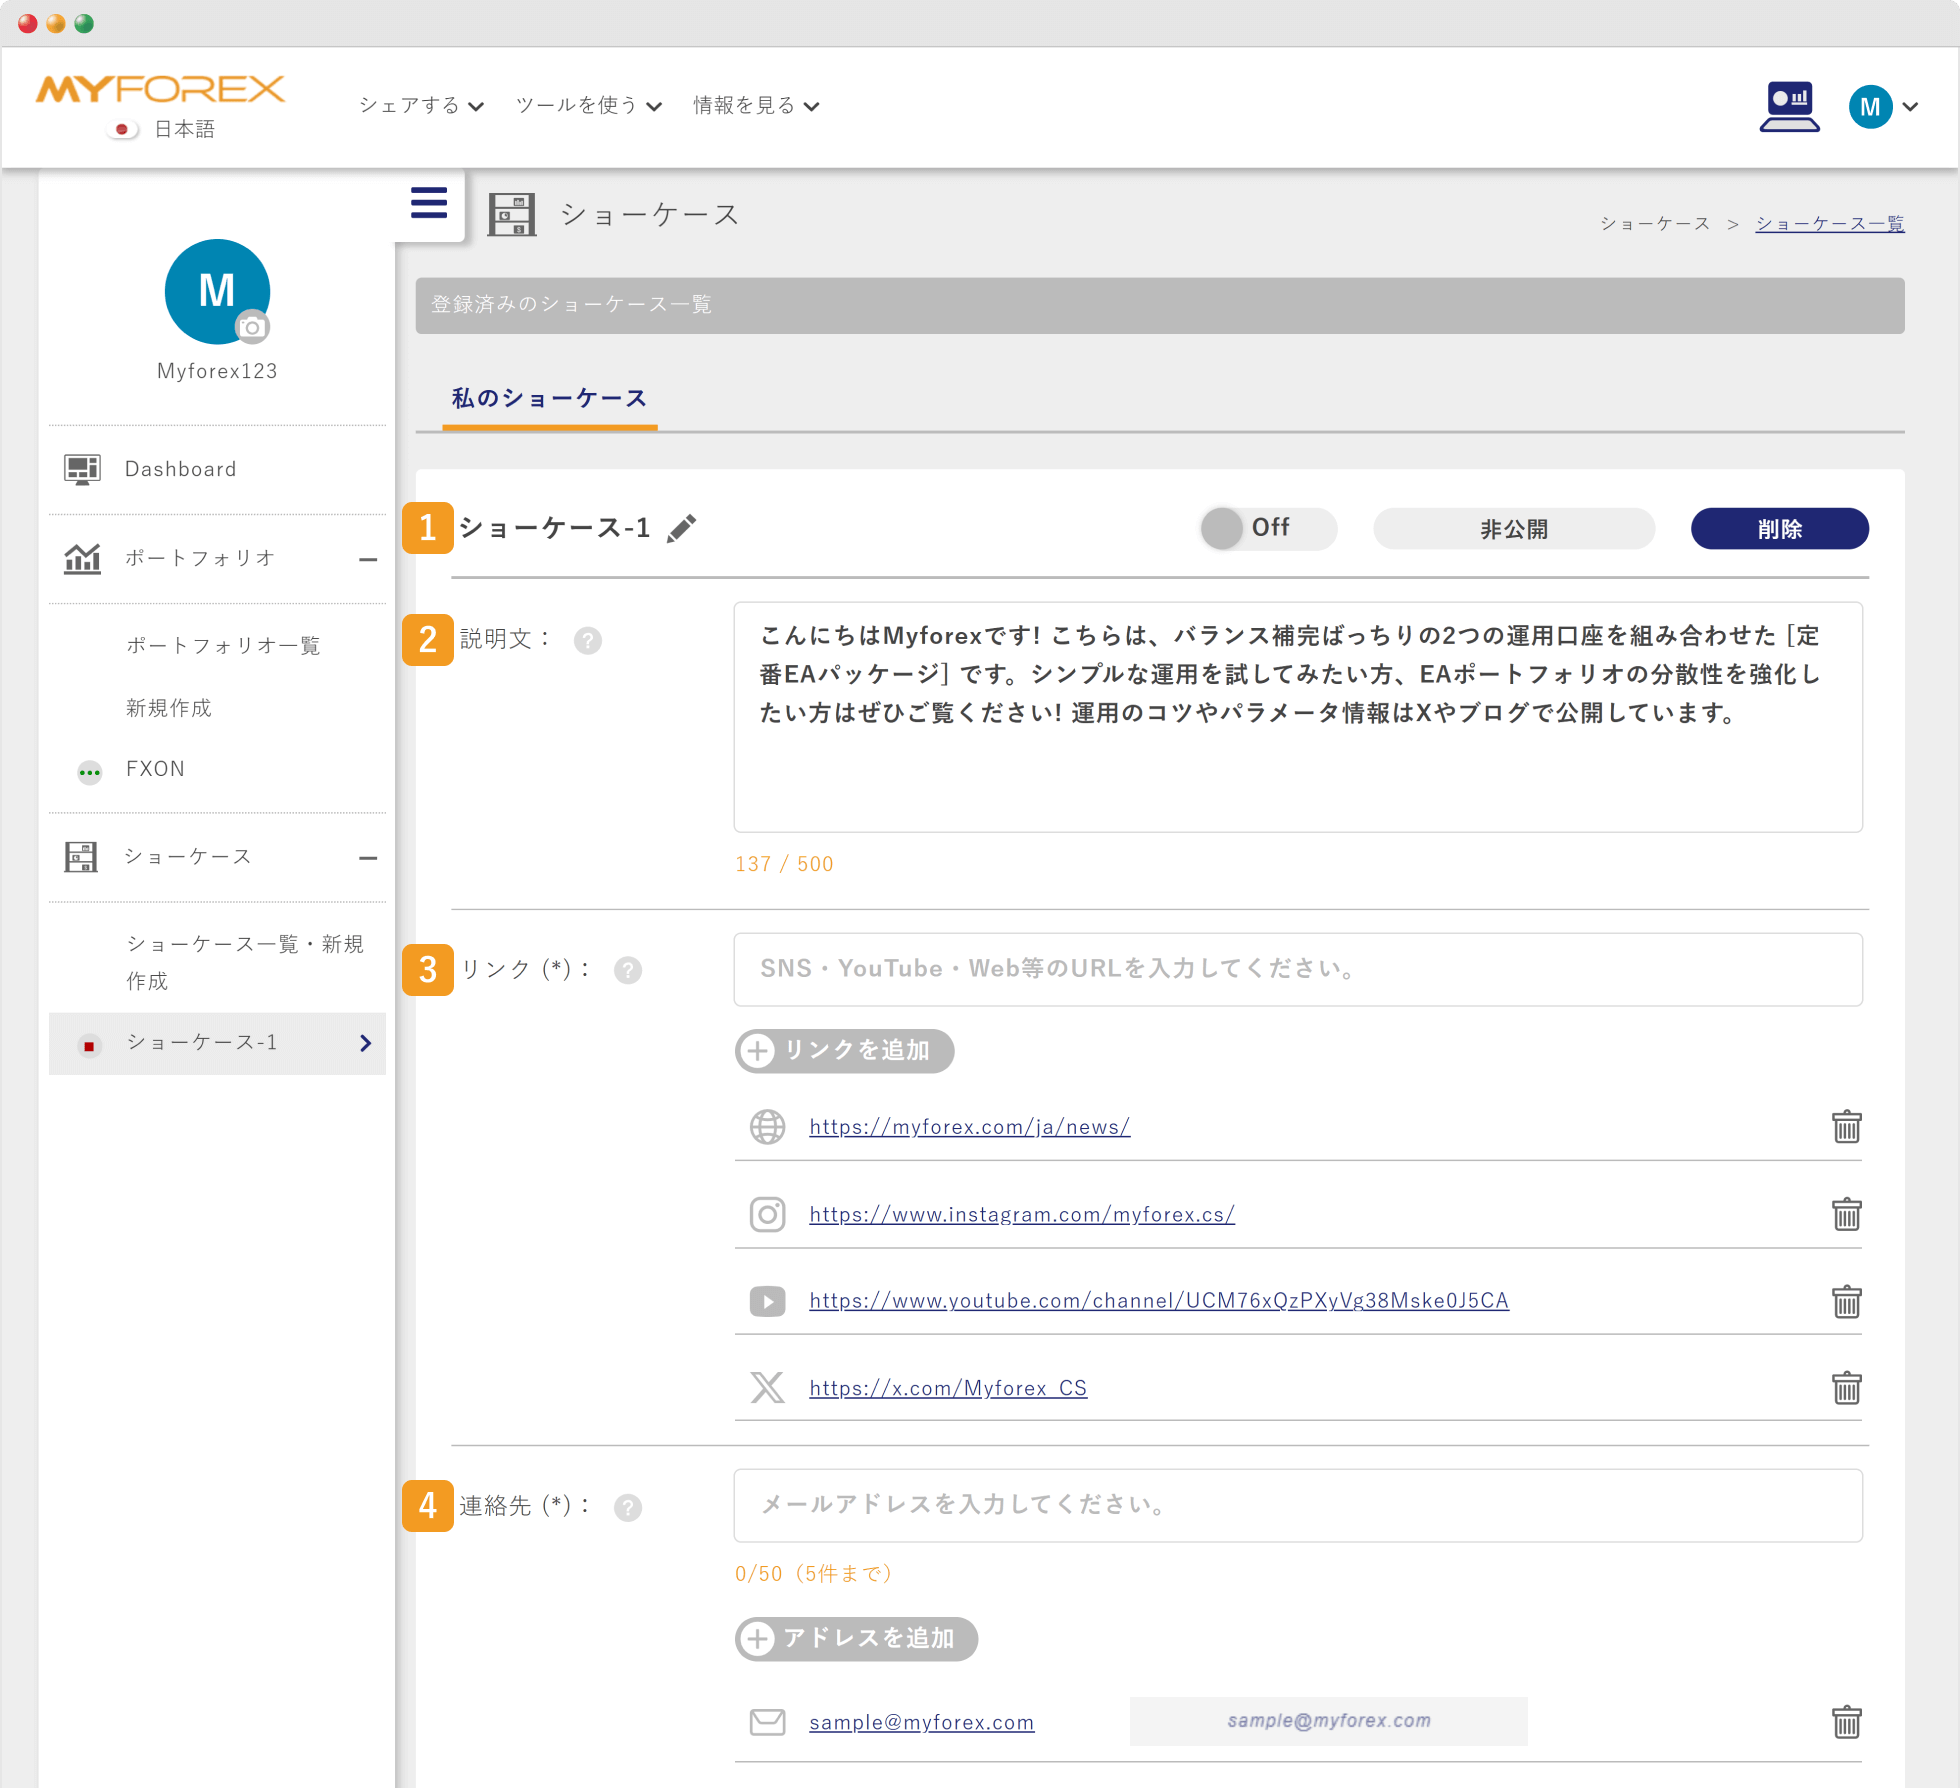This screenshot has height=1788, width=1960.
Task: Open the help tooltip next to 説明文
Action: coord(588,640)
